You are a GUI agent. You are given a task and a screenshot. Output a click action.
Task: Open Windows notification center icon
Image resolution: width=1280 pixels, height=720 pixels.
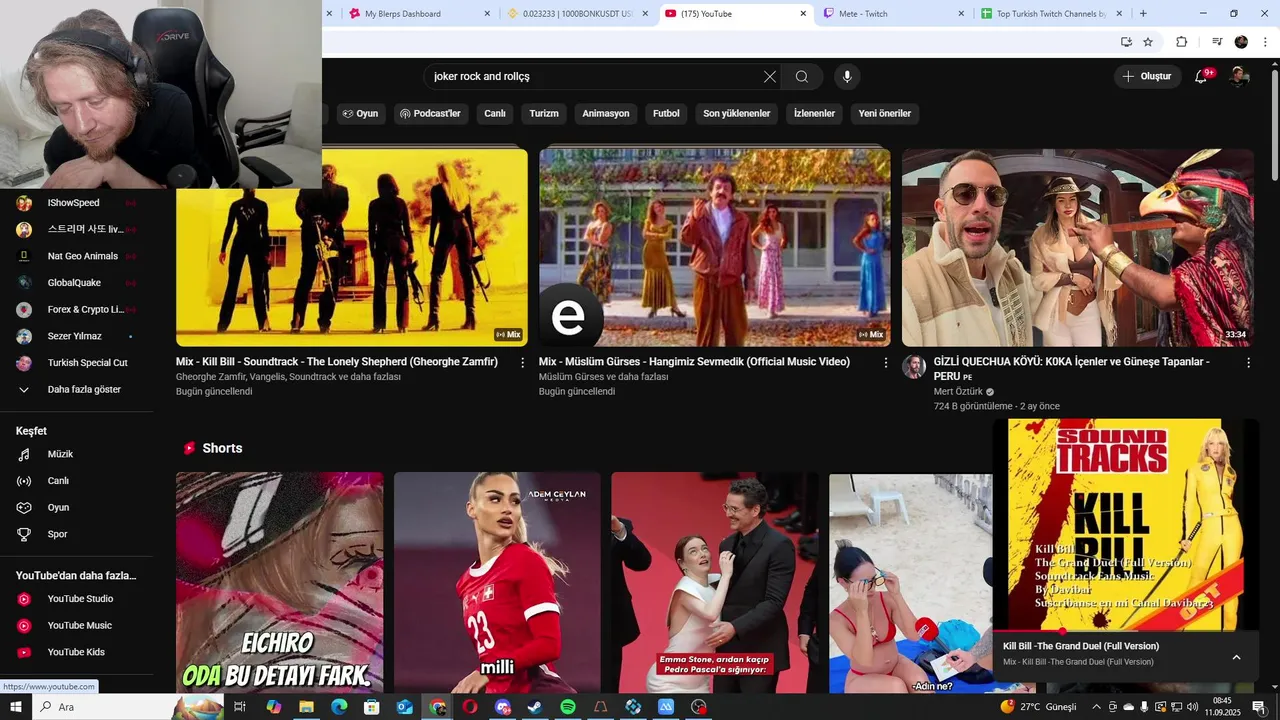click(1258, 707)
